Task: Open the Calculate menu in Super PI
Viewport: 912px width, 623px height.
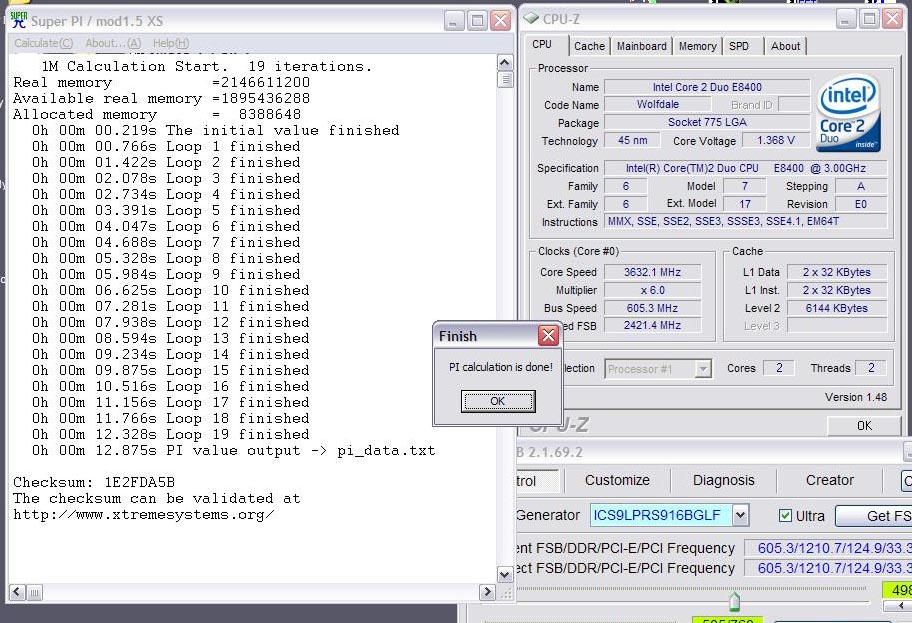Action: pyautogui.click(x=44, y=43)
